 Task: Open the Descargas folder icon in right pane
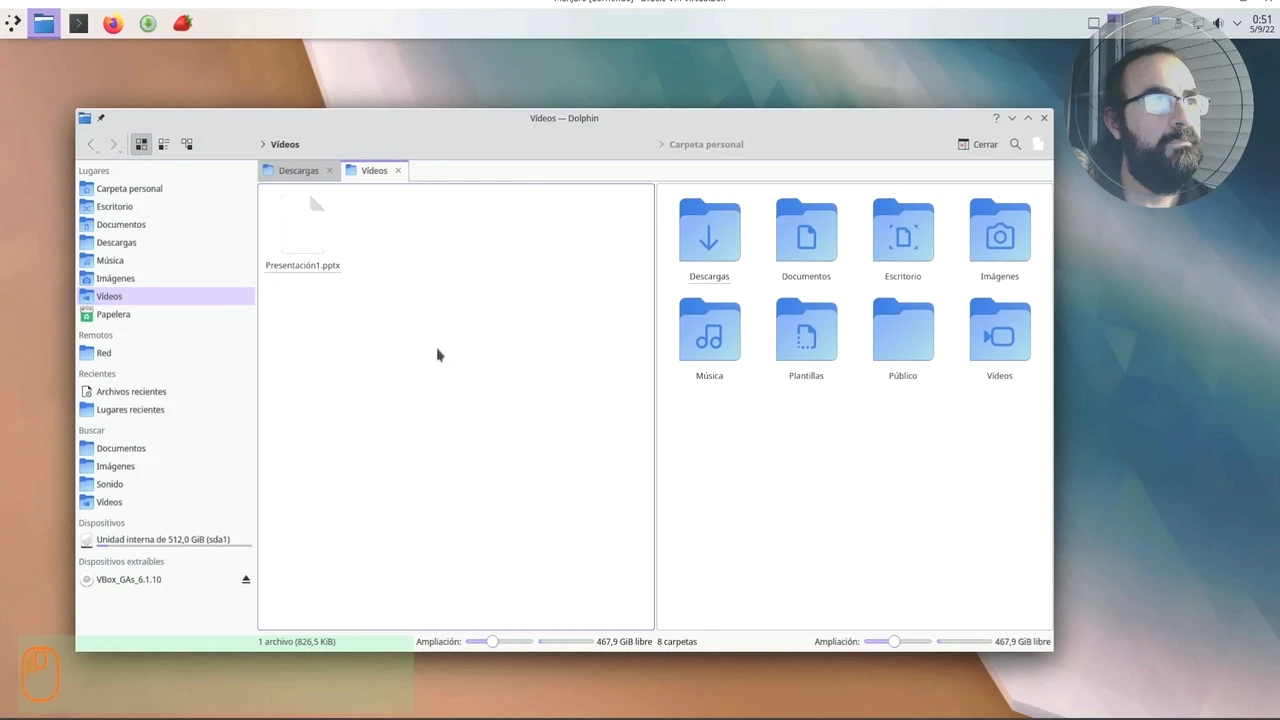coord(709,231)
